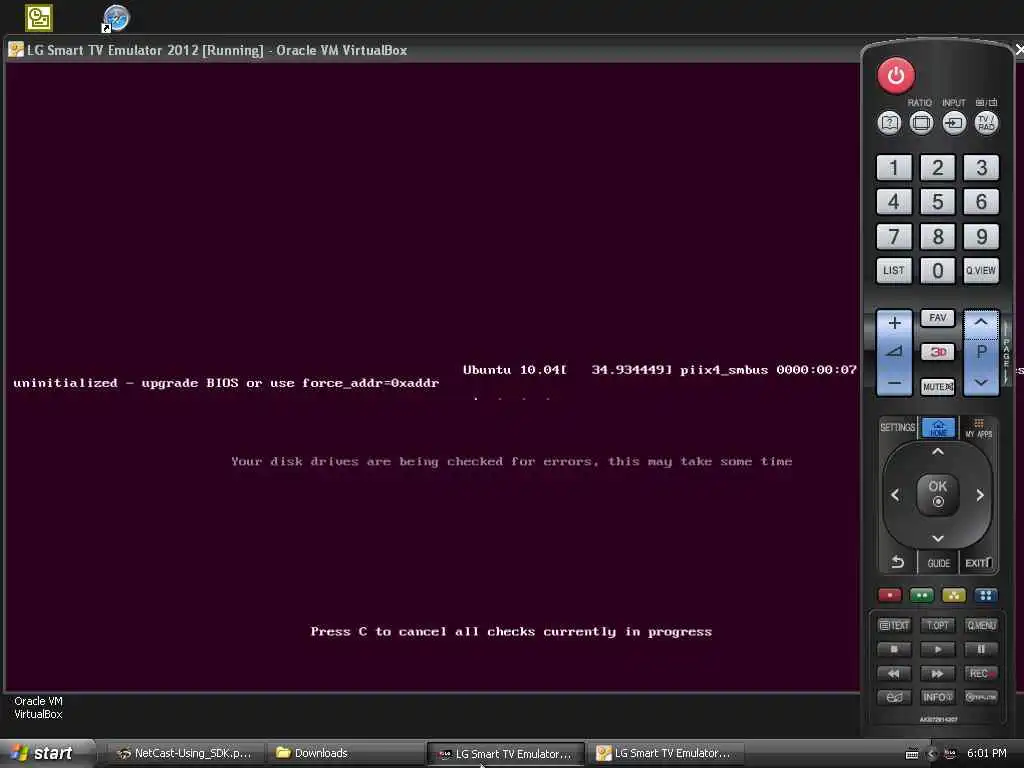Click the up arrow on the navigation pad
The height and width of the screenshot is (768, 1024).
coord(938,452)
